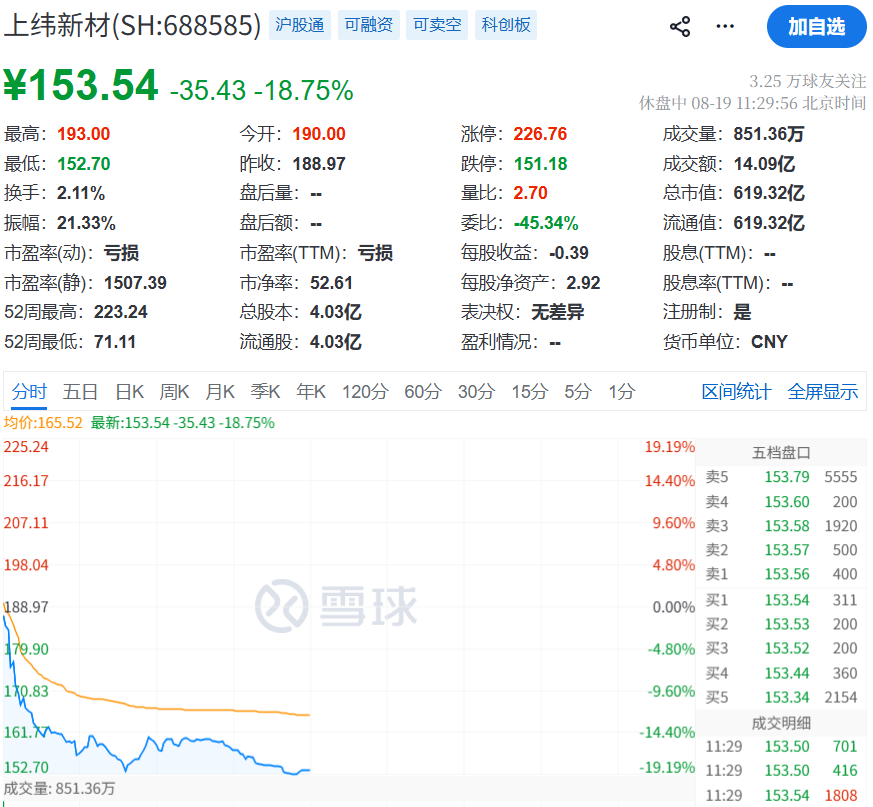This screenshot has width=873, height=807.
Task: Click the 总市值 value 619.32亿
Action: (769, 193)
